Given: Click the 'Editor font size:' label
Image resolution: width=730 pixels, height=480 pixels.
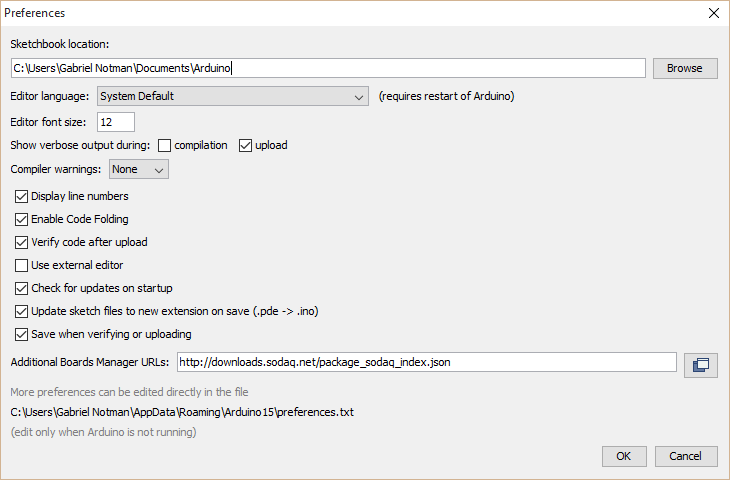Looking at the screenshot, I should point(48,122).
